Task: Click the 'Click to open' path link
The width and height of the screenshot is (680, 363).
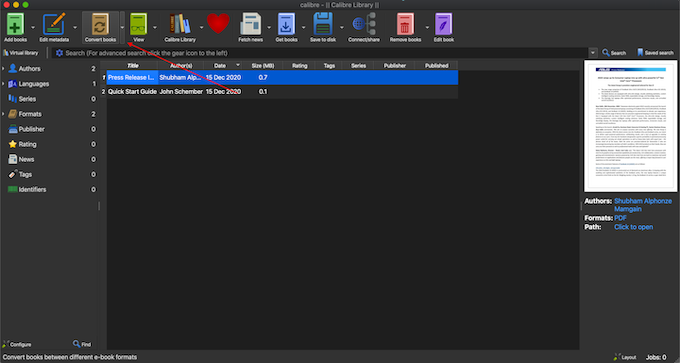Action: (633, 227)
